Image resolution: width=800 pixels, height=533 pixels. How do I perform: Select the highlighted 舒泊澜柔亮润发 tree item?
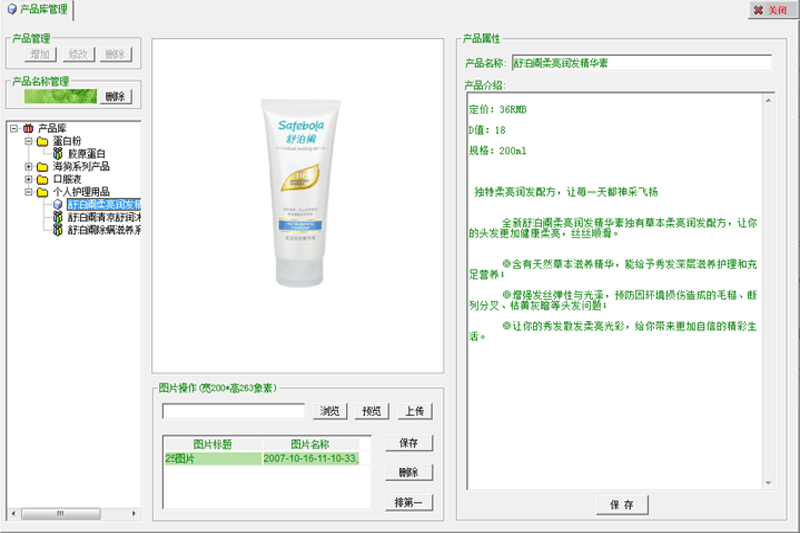[x=104, y=205]
